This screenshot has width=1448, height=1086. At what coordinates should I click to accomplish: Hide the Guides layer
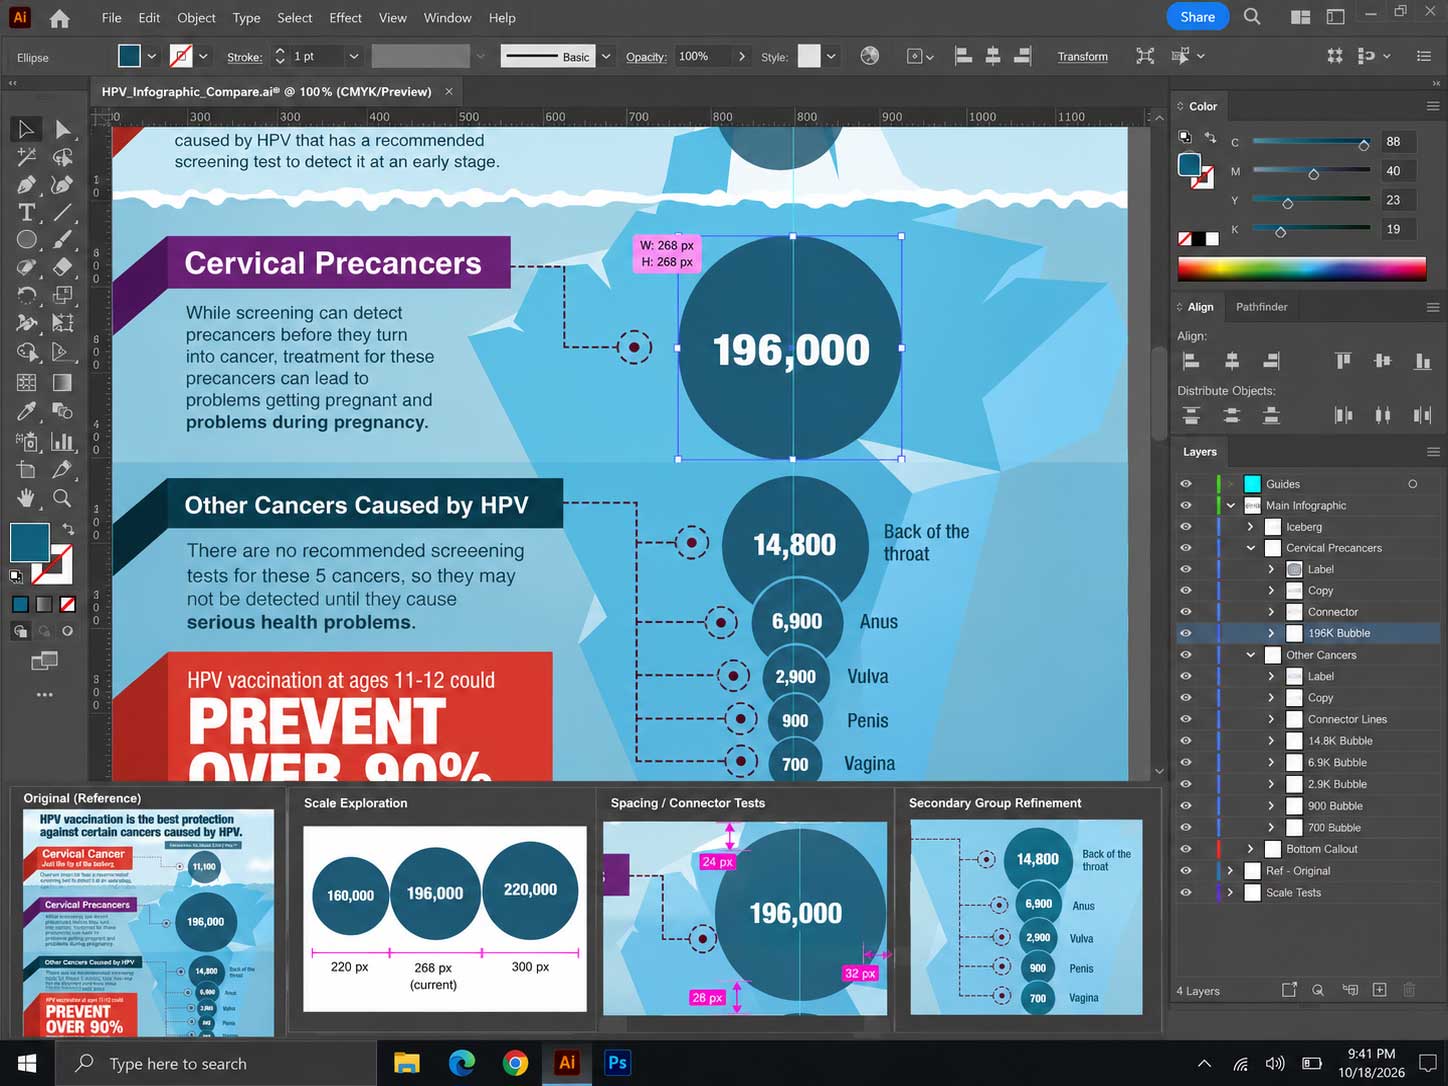(x=1186, y=484)
